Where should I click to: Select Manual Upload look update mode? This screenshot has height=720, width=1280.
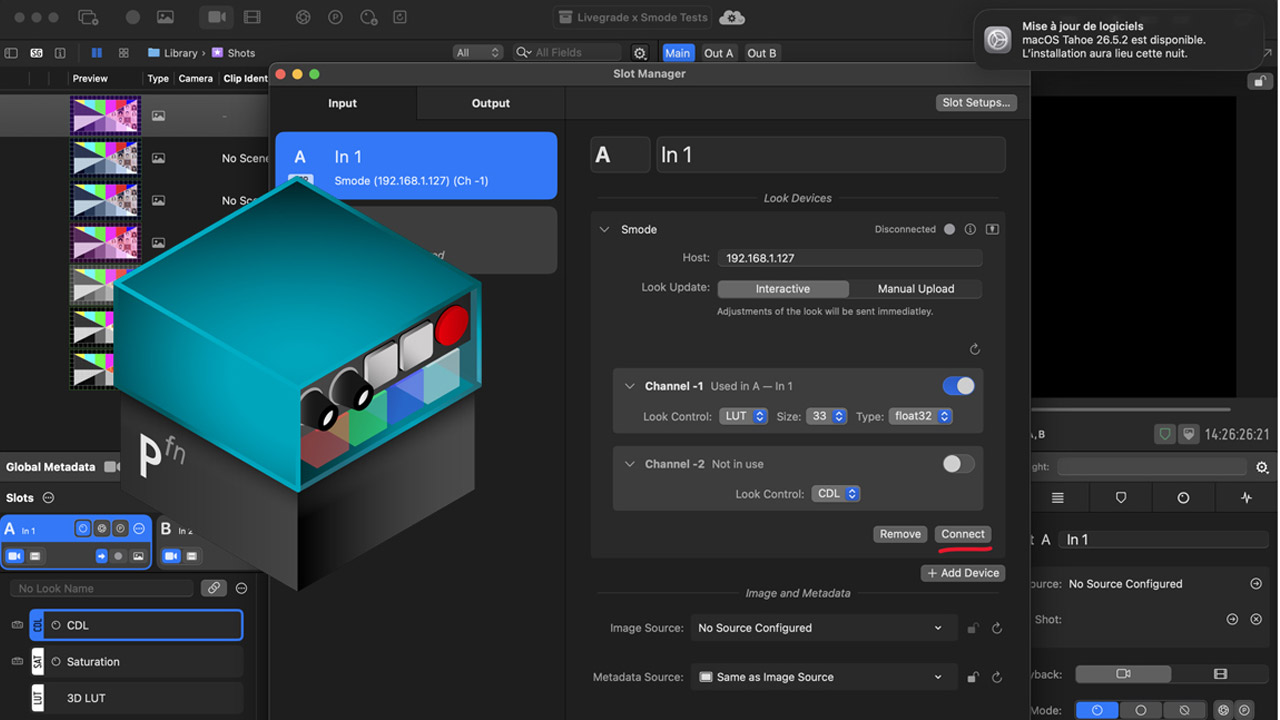pos(916,289)
